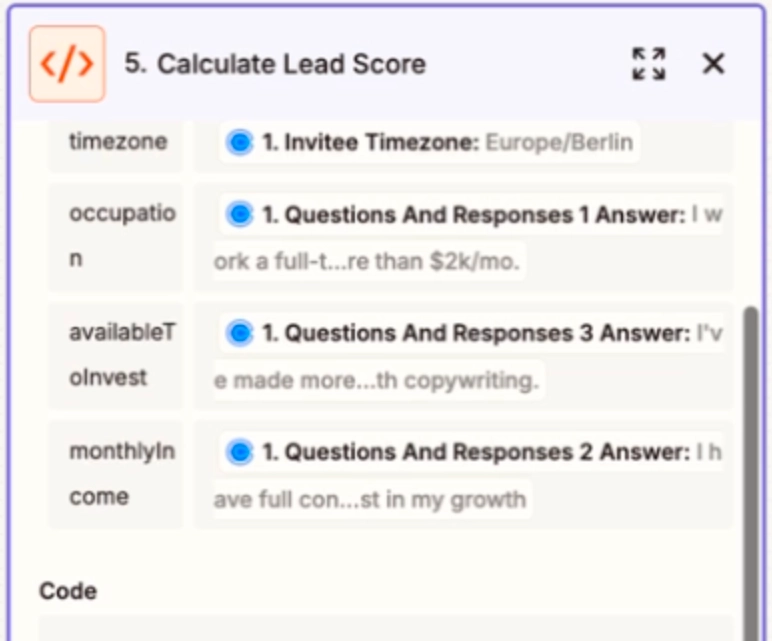Click the blue icon in Invitee Timezone pill
This screenshot has height=641, width=772.
pyautogui.click(x=239, y=143)
